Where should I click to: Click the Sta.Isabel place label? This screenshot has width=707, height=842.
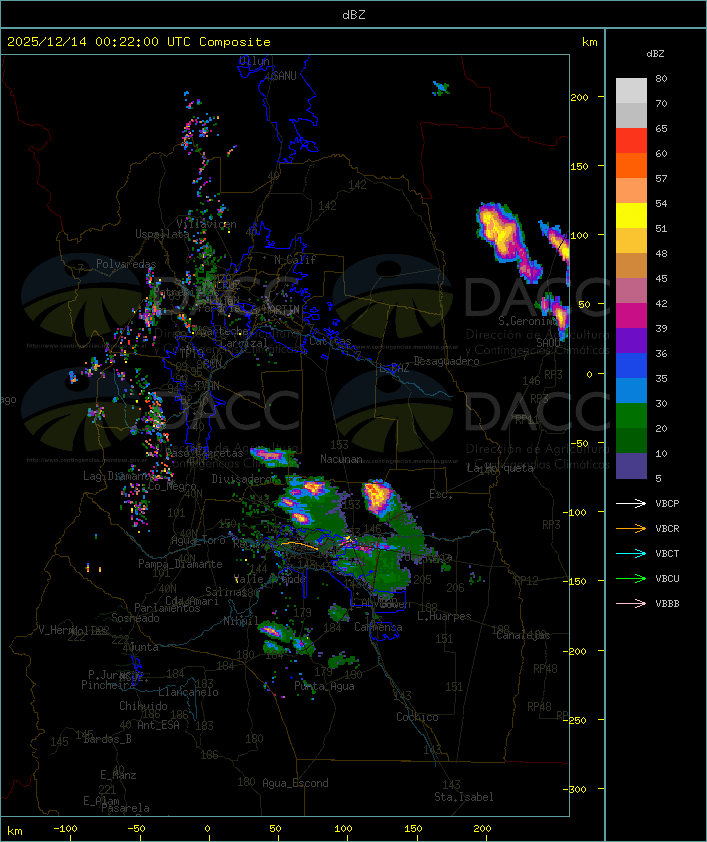[x=464, y=797]
